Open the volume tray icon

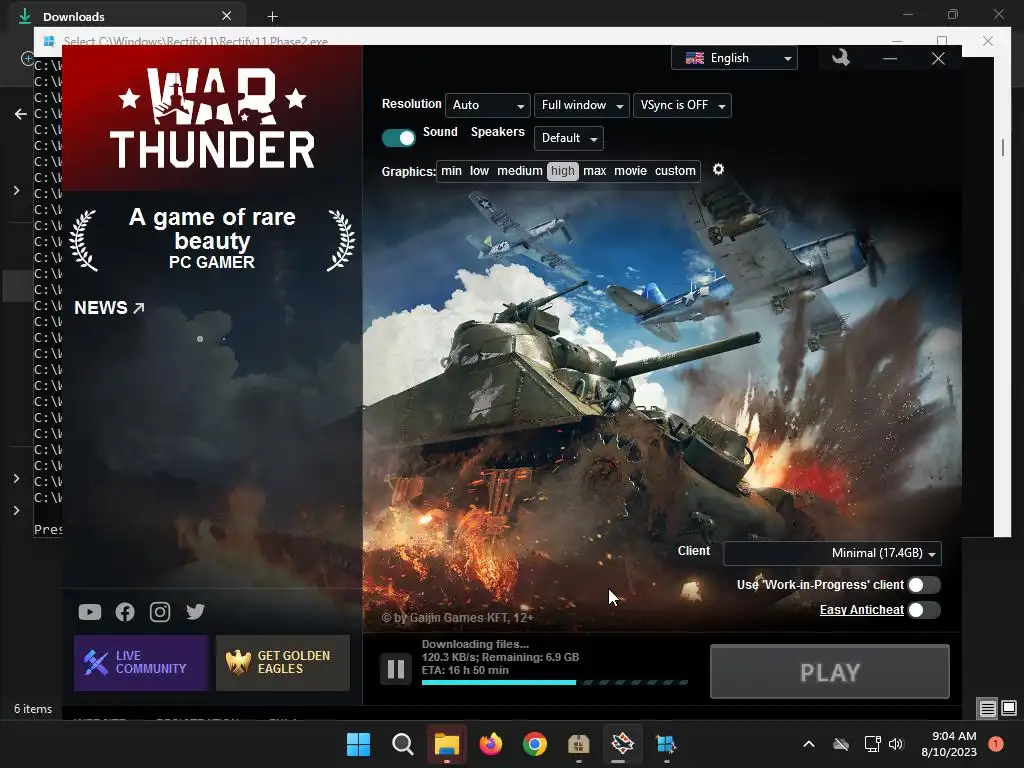point(896,744)
